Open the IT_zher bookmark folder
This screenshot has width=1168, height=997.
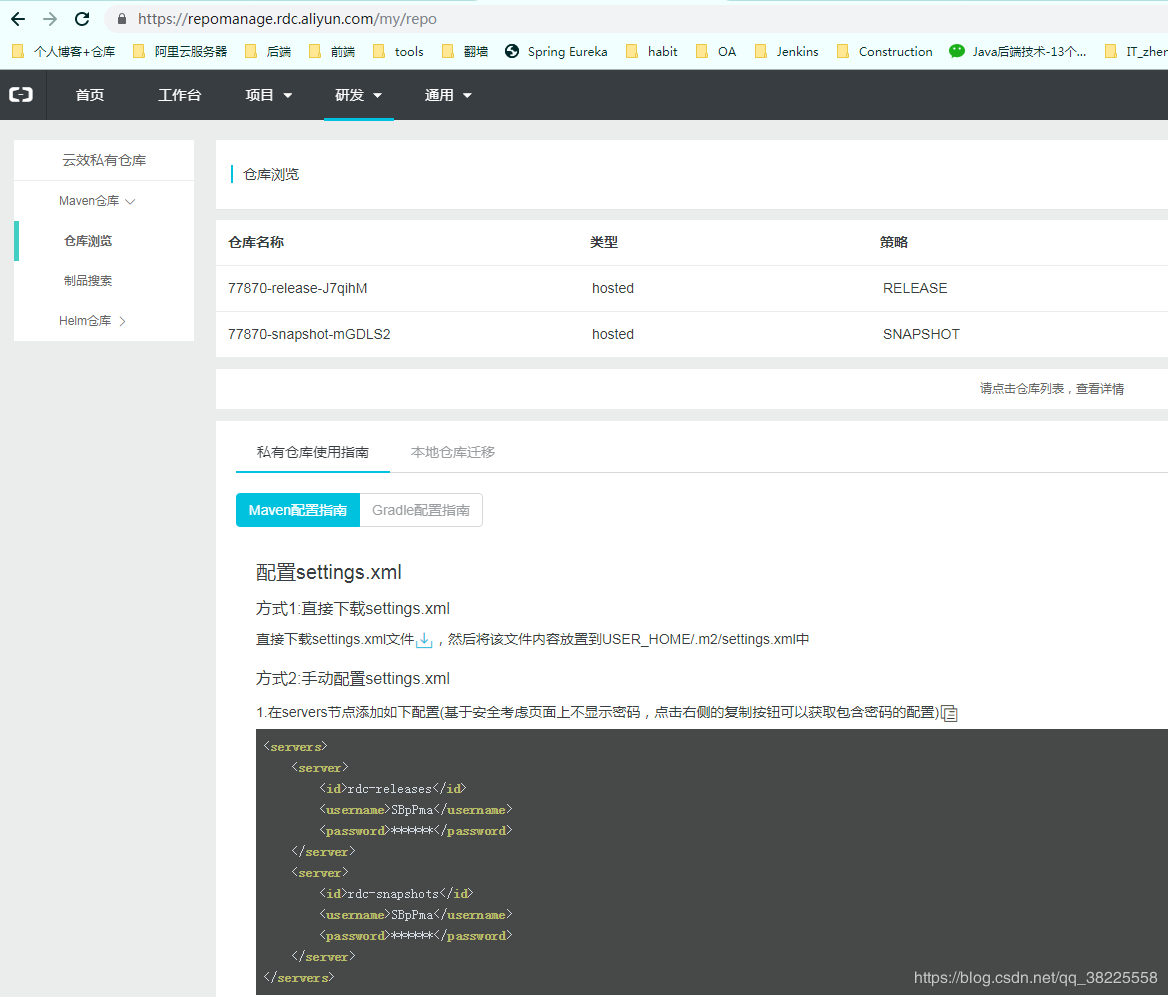pos(1135,51)
